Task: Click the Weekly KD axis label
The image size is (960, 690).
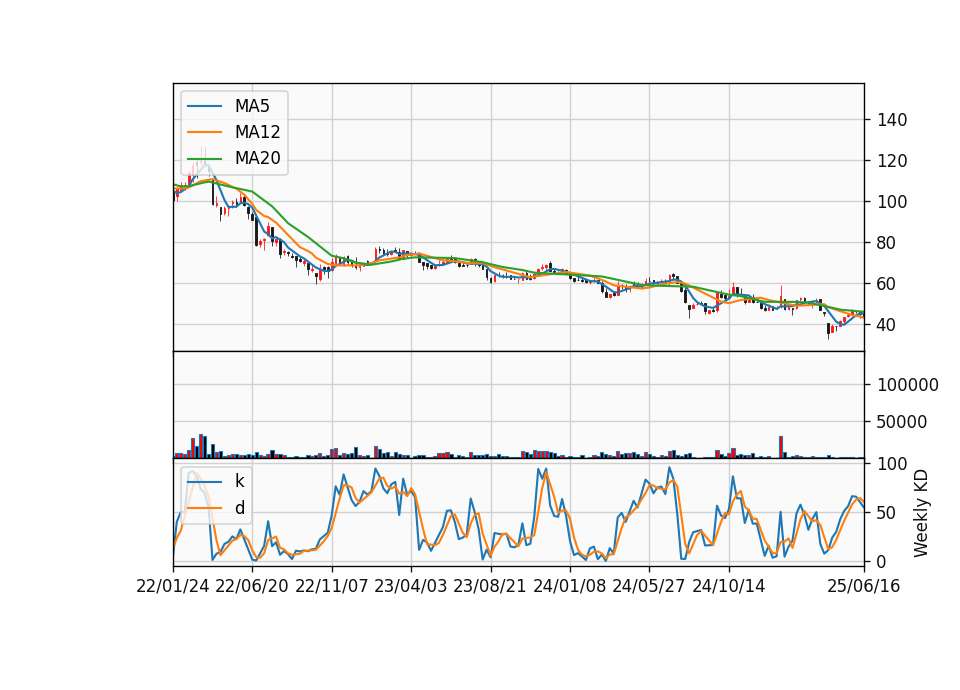Action: pyautogui.click(x=920, y=513)
